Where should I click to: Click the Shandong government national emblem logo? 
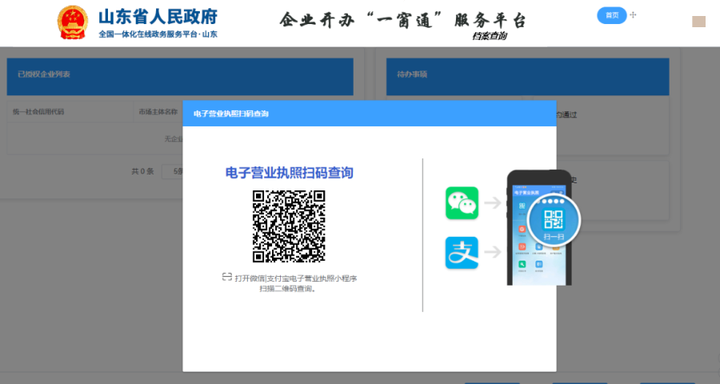(x=73, y=22)
